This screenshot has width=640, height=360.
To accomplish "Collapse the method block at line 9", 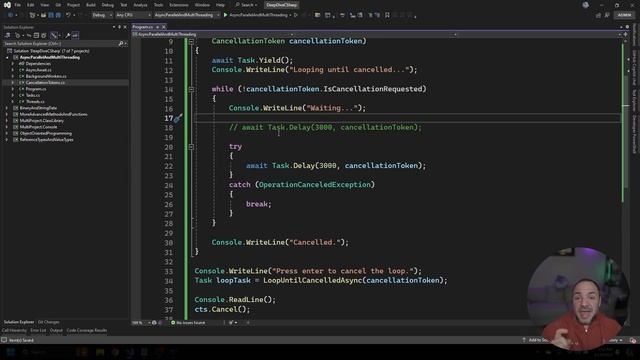I will pyautogui.click(x=191, y=41).
